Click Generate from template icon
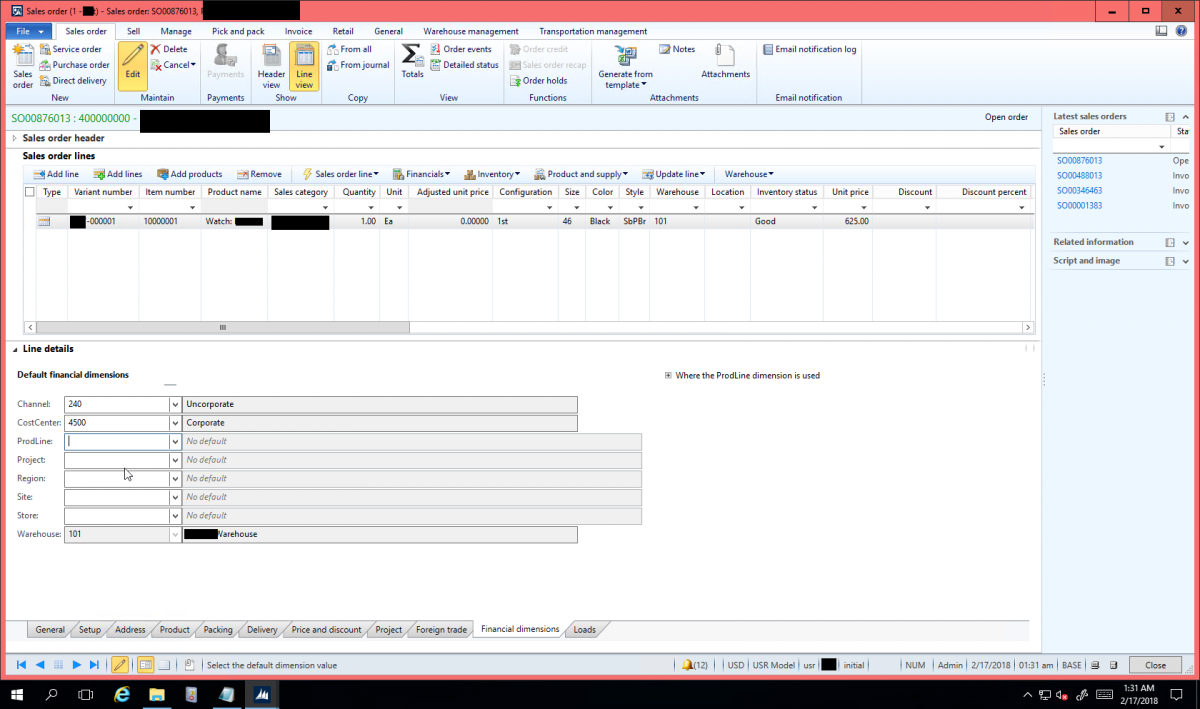1200x709 pixels. click(625, 66)
